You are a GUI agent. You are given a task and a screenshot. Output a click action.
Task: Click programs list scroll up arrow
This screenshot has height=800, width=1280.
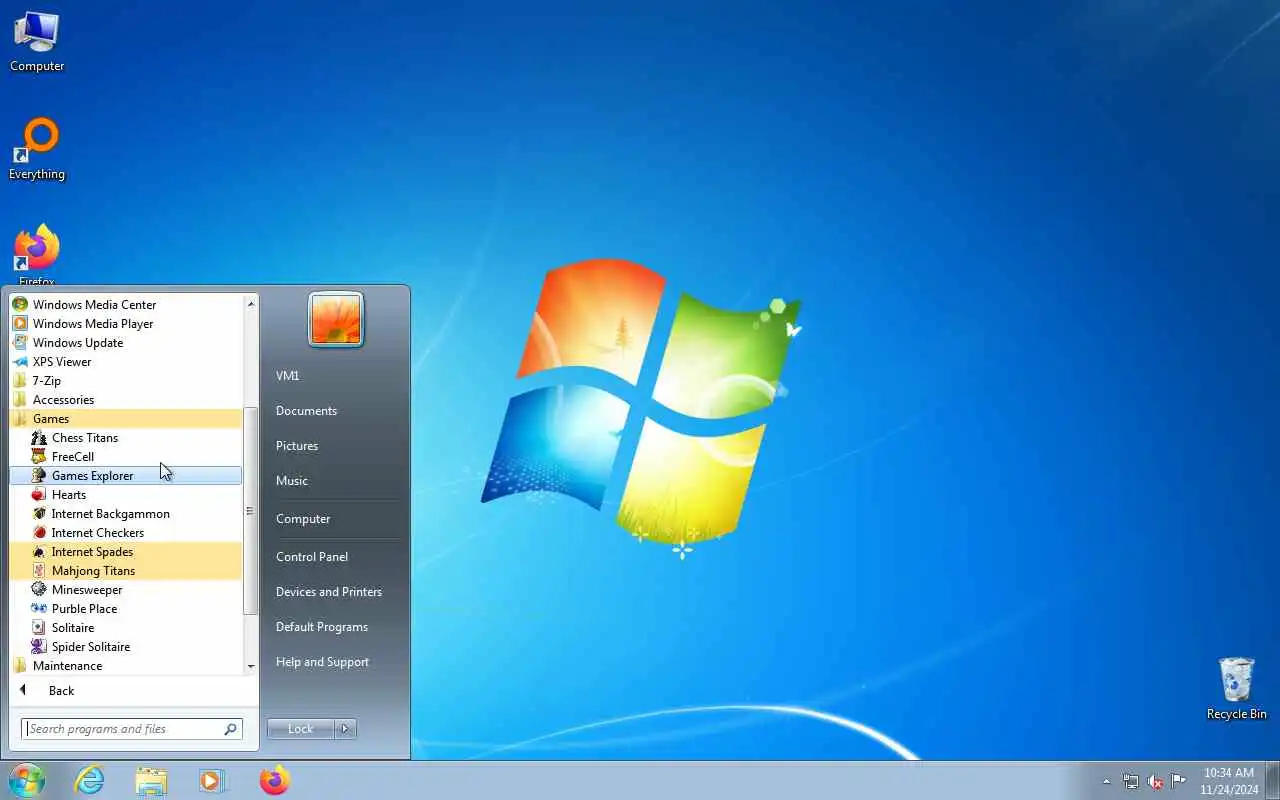251,303
